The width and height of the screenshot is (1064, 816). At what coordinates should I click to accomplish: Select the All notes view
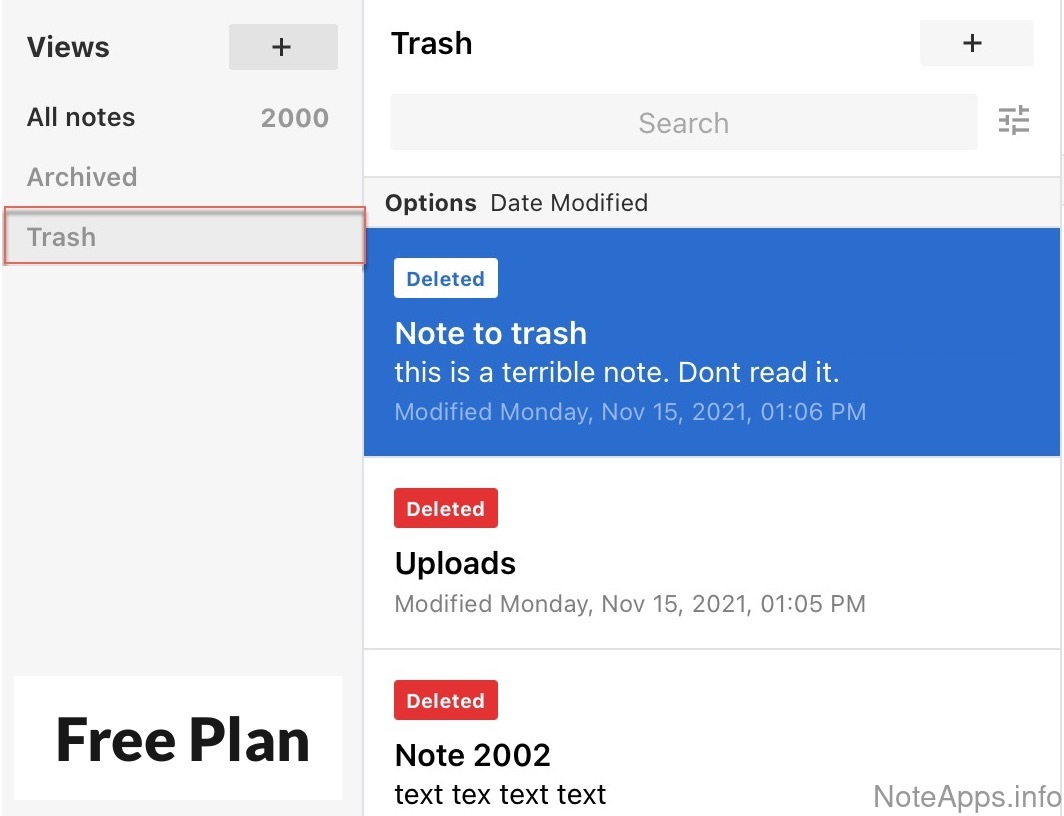coord(81,117)
